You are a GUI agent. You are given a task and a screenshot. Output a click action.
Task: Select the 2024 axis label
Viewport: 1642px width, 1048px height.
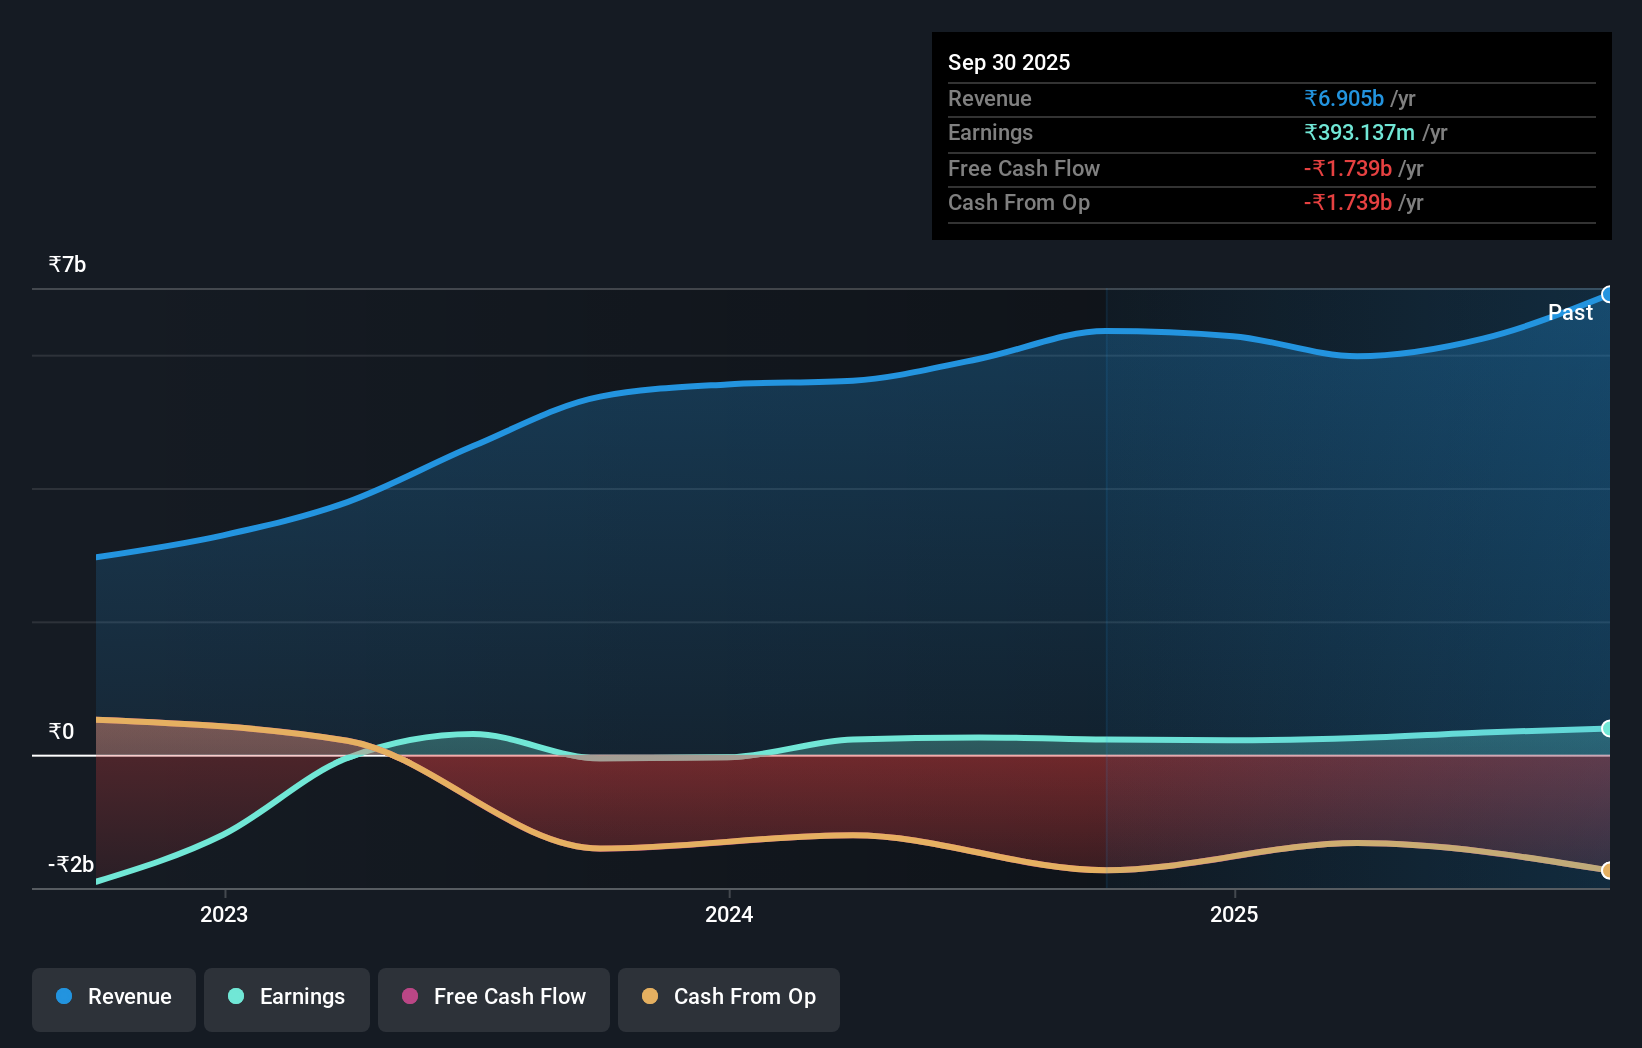pos(728,914)
